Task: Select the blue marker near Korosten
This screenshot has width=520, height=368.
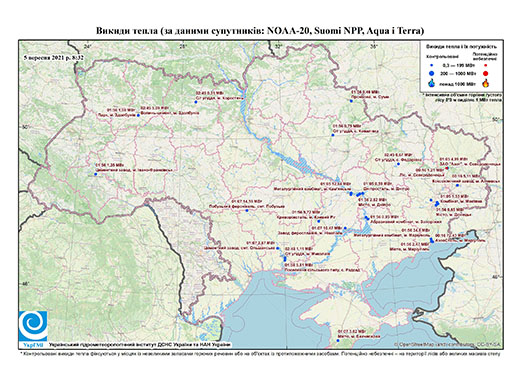Action: point(196,102)
